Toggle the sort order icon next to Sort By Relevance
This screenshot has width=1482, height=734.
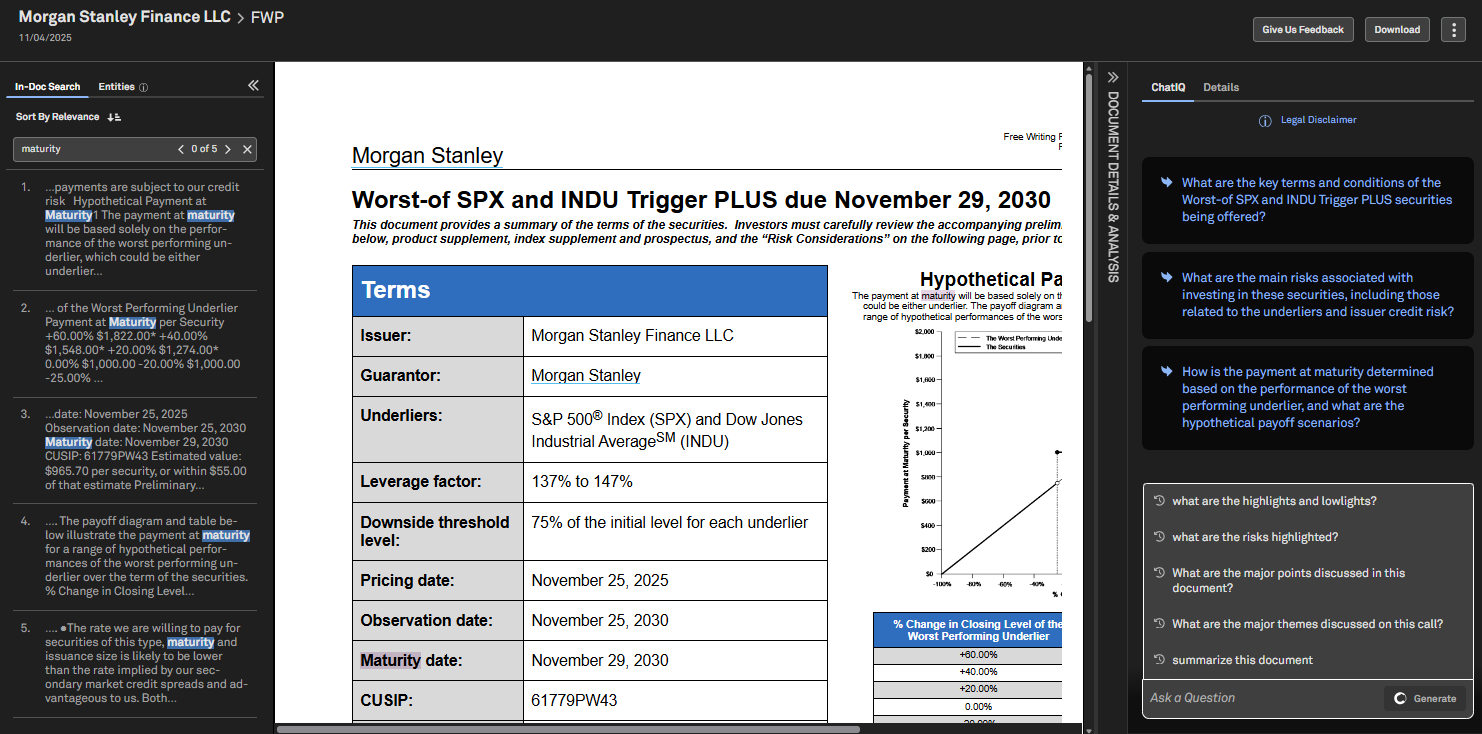coord(114,117)
